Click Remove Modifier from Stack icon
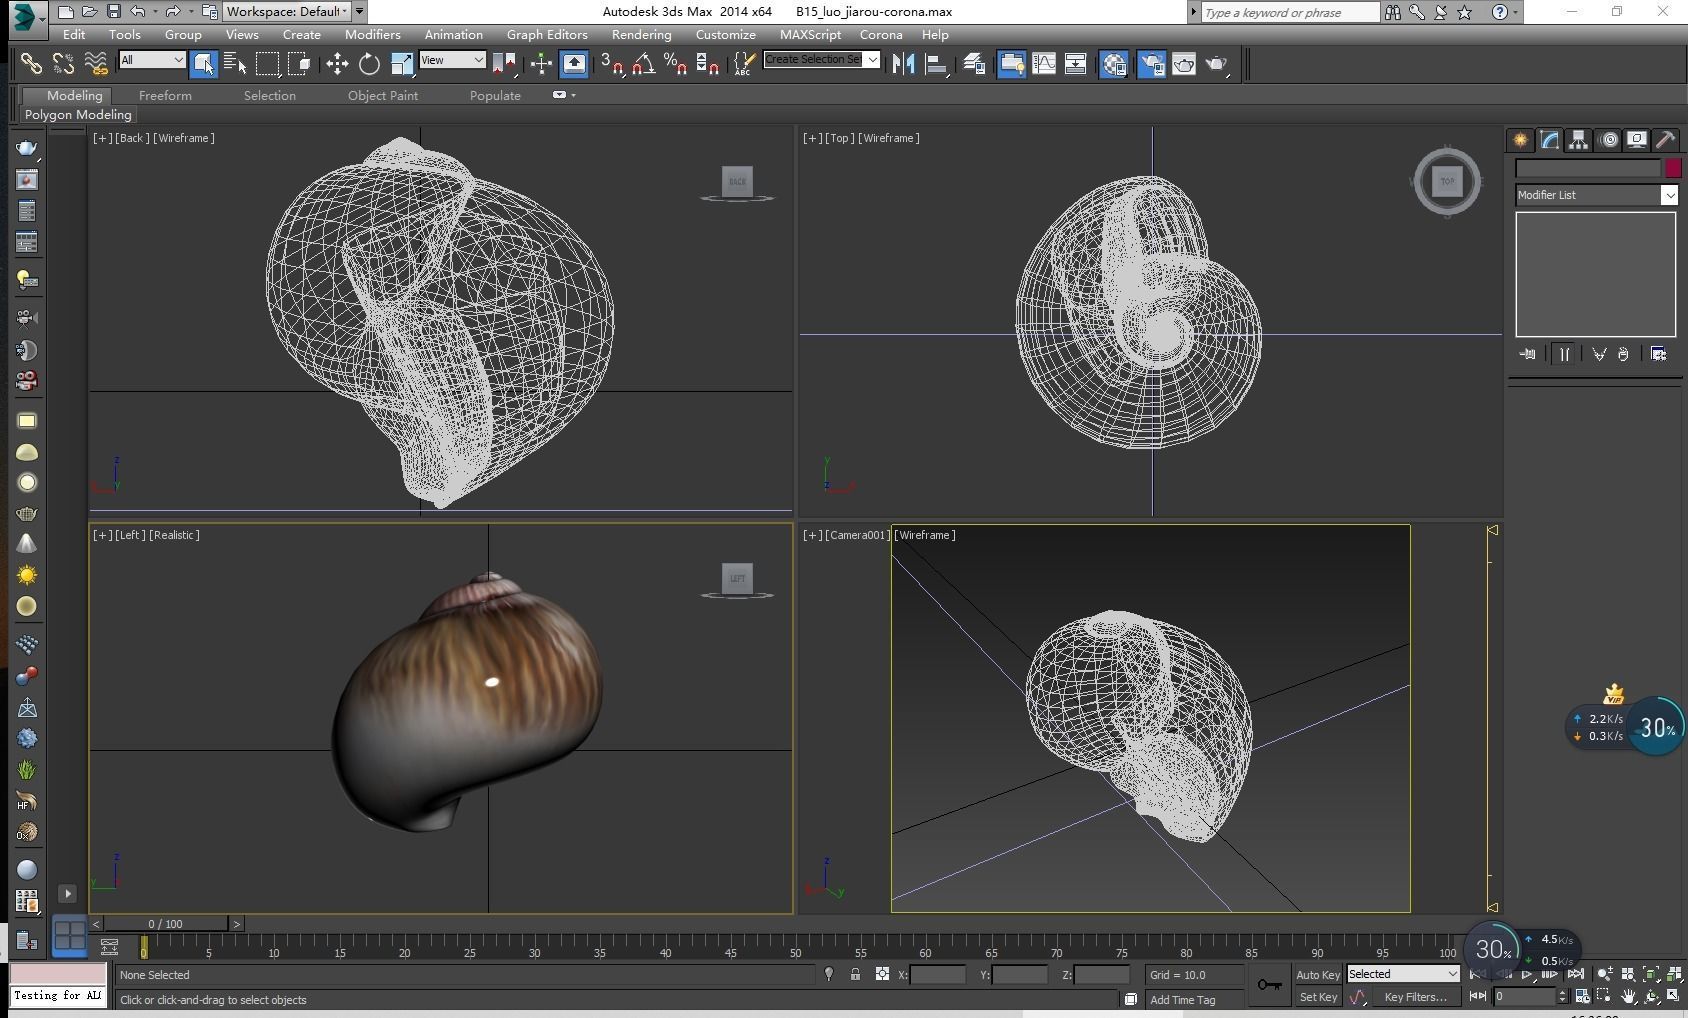Screen dimensions: 1688x1018 coord(1623,354)
